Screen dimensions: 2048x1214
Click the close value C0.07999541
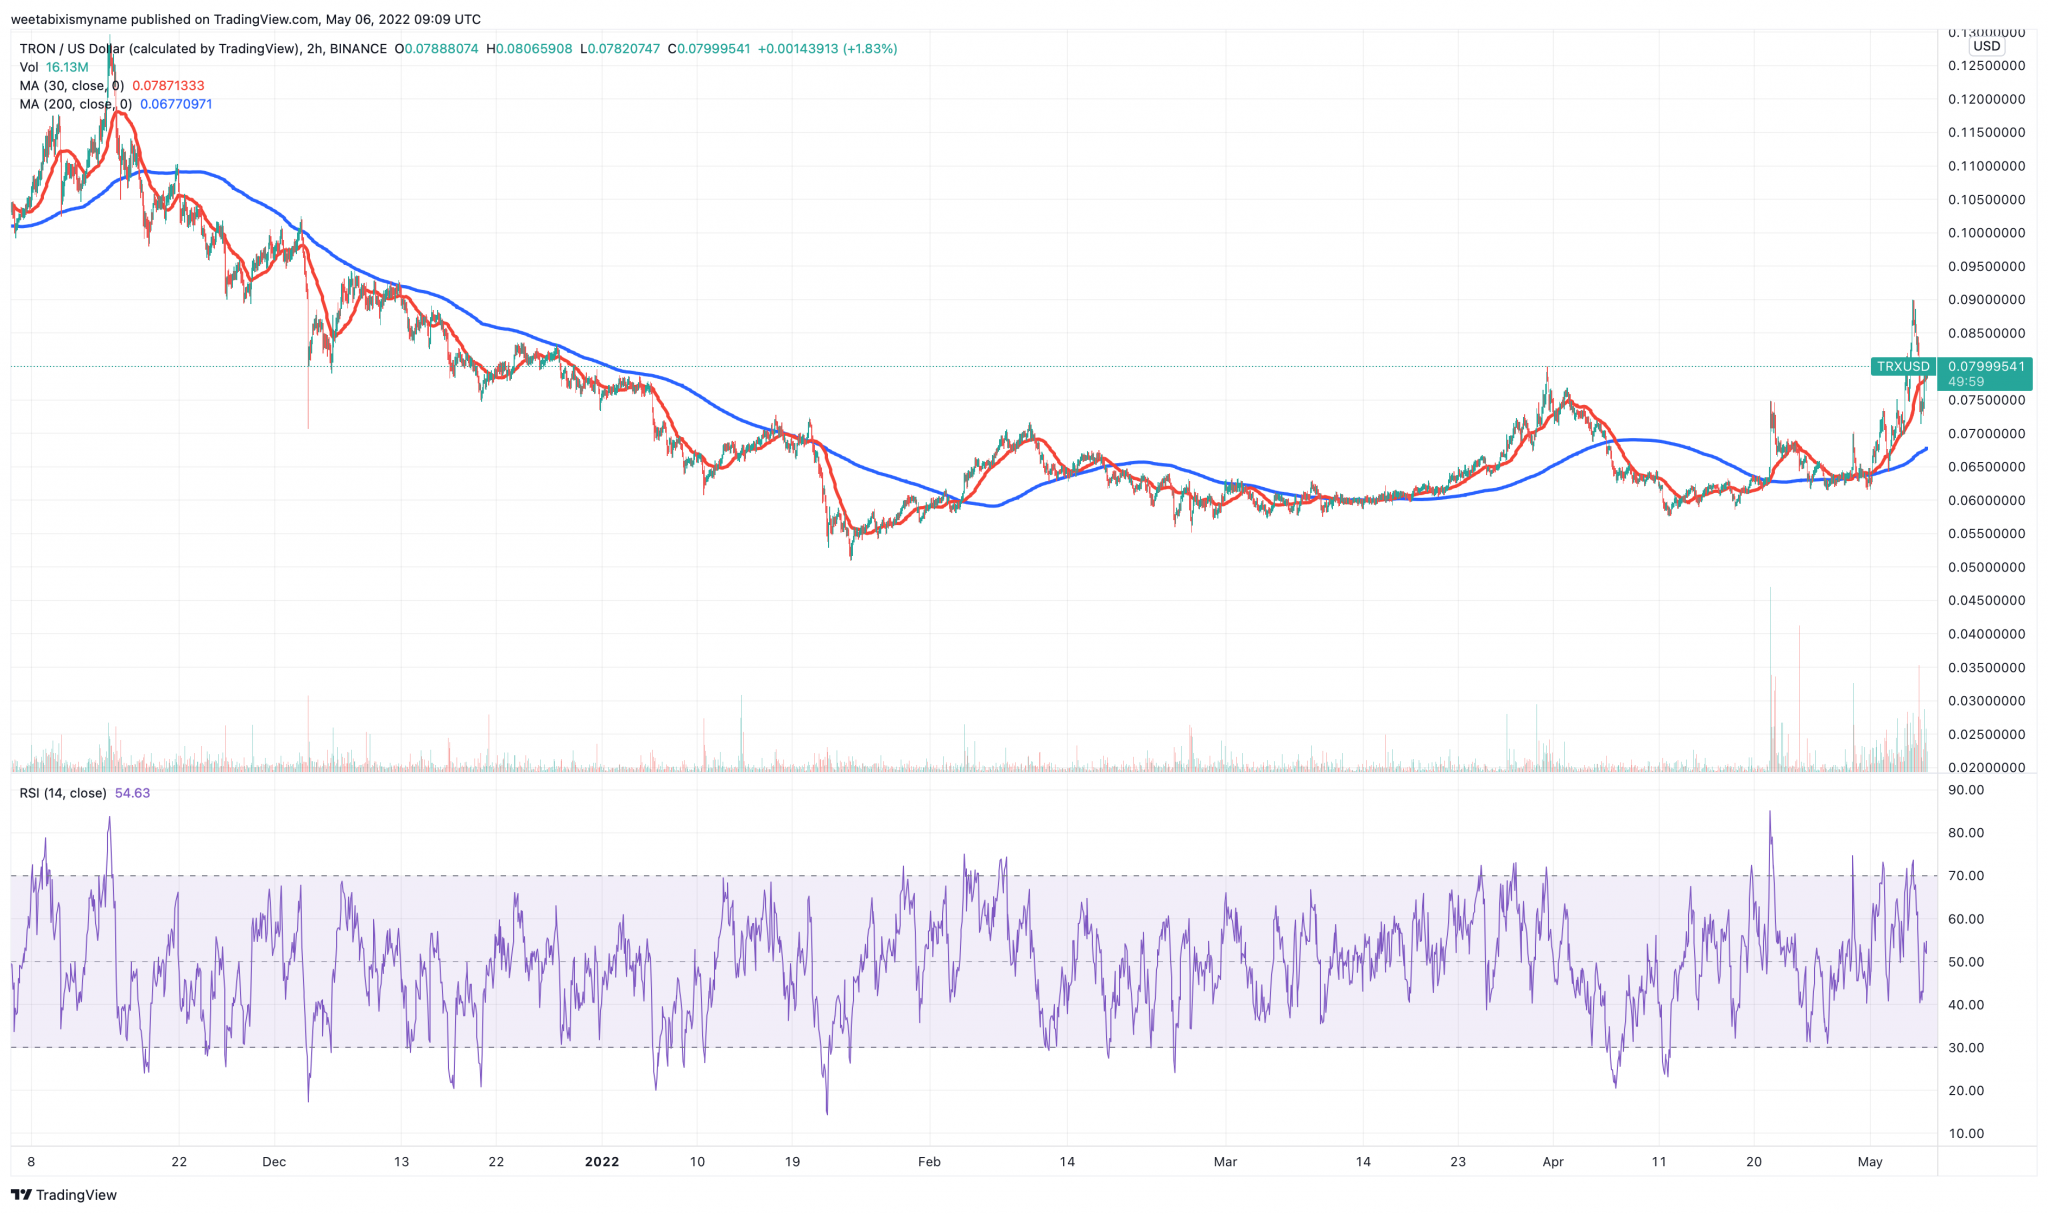pyautogui.click(x=709, y=49)
